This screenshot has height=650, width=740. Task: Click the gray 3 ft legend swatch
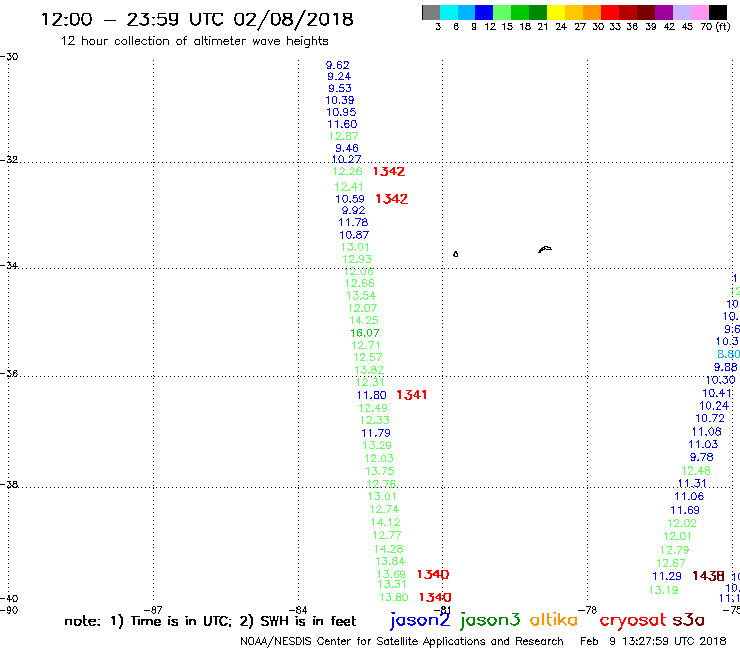[x=431, y=12]
